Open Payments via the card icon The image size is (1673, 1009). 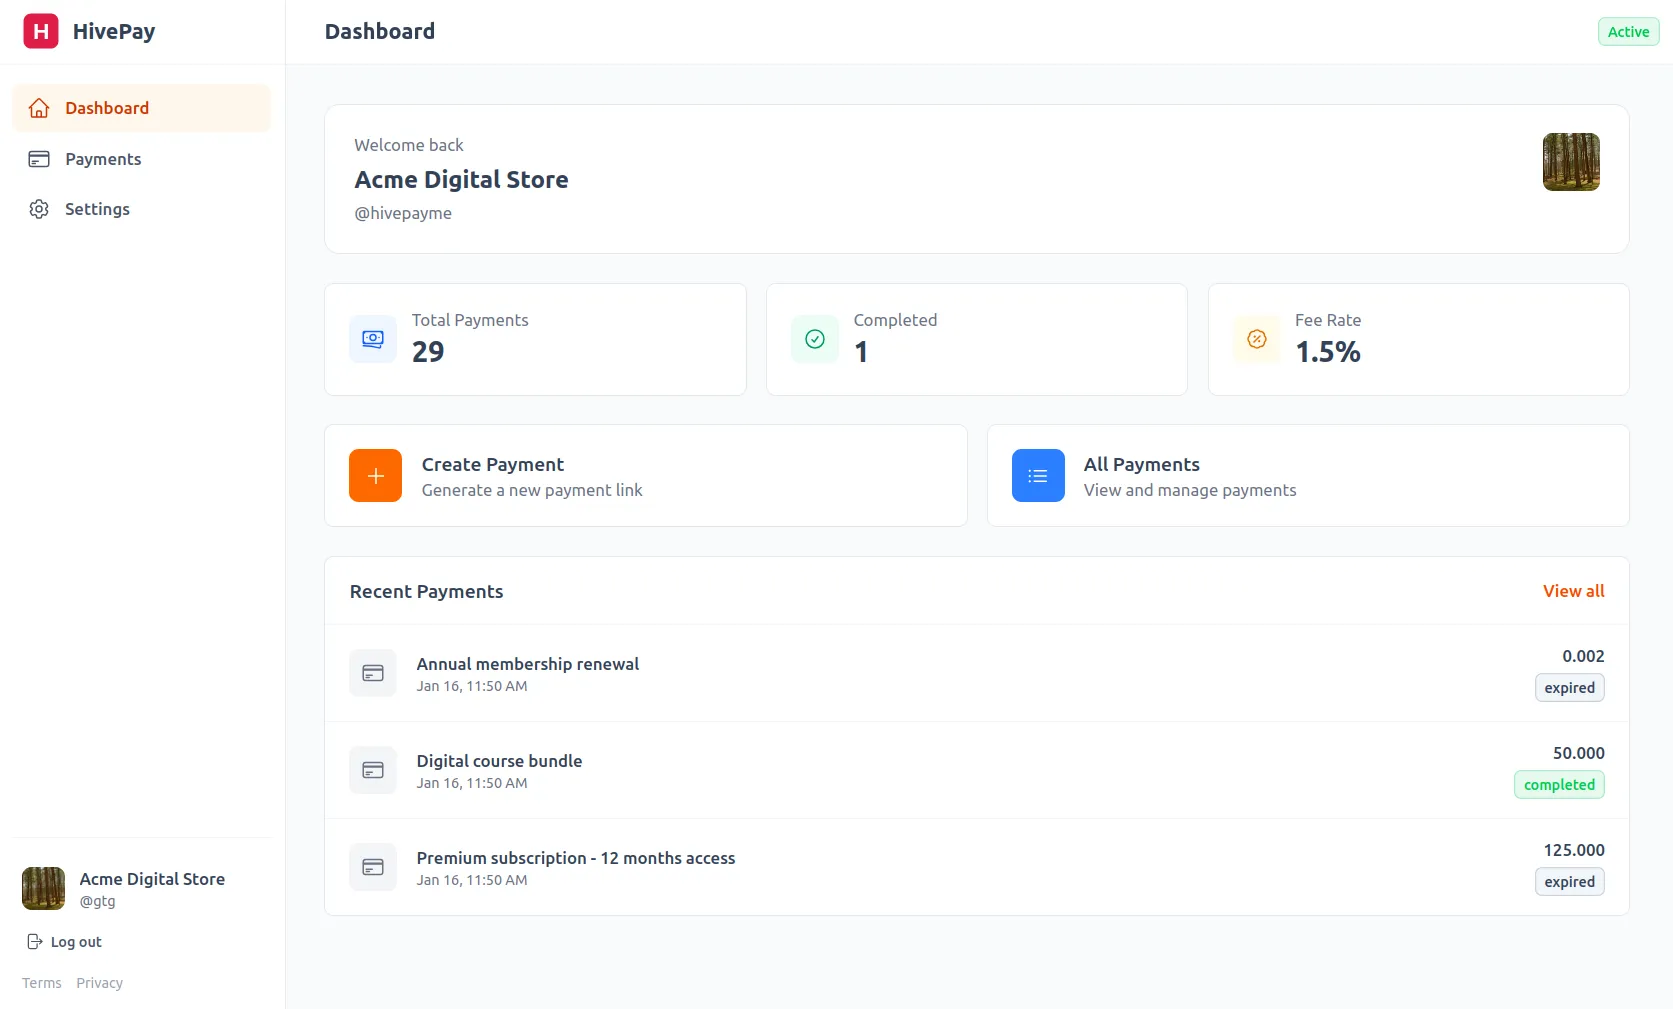[38, 158]
